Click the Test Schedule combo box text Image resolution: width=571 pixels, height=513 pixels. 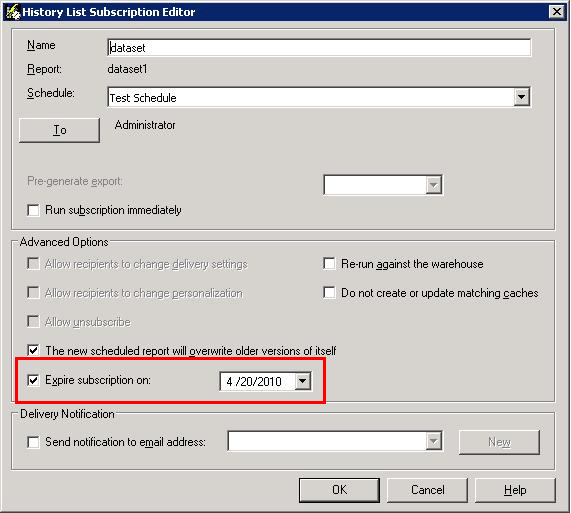143,98
